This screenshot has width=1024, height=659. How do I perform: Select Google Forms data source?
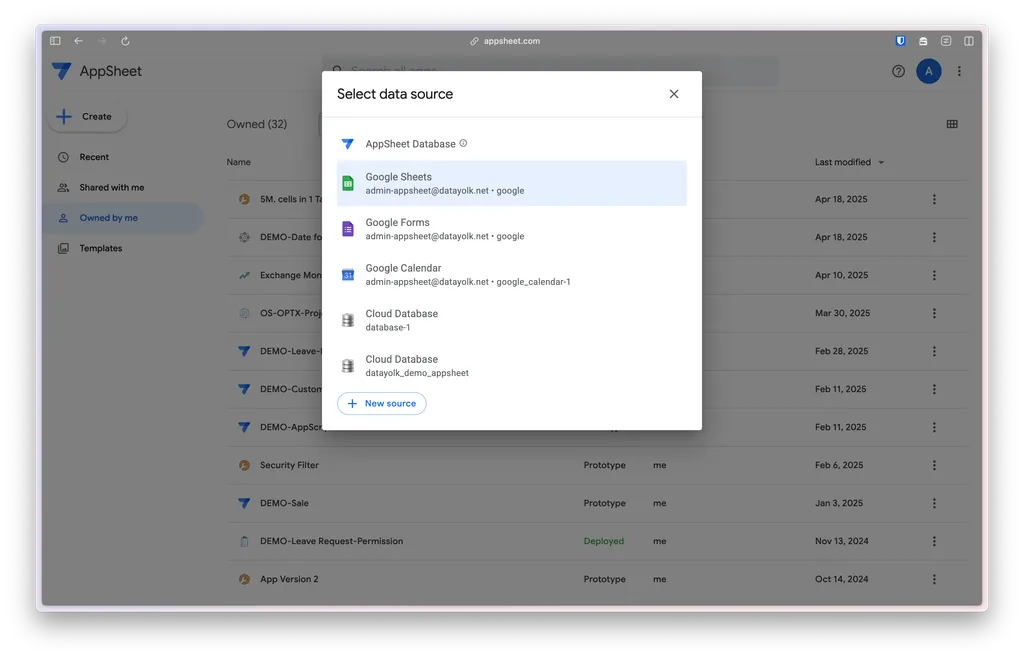(x=511, y=229)
